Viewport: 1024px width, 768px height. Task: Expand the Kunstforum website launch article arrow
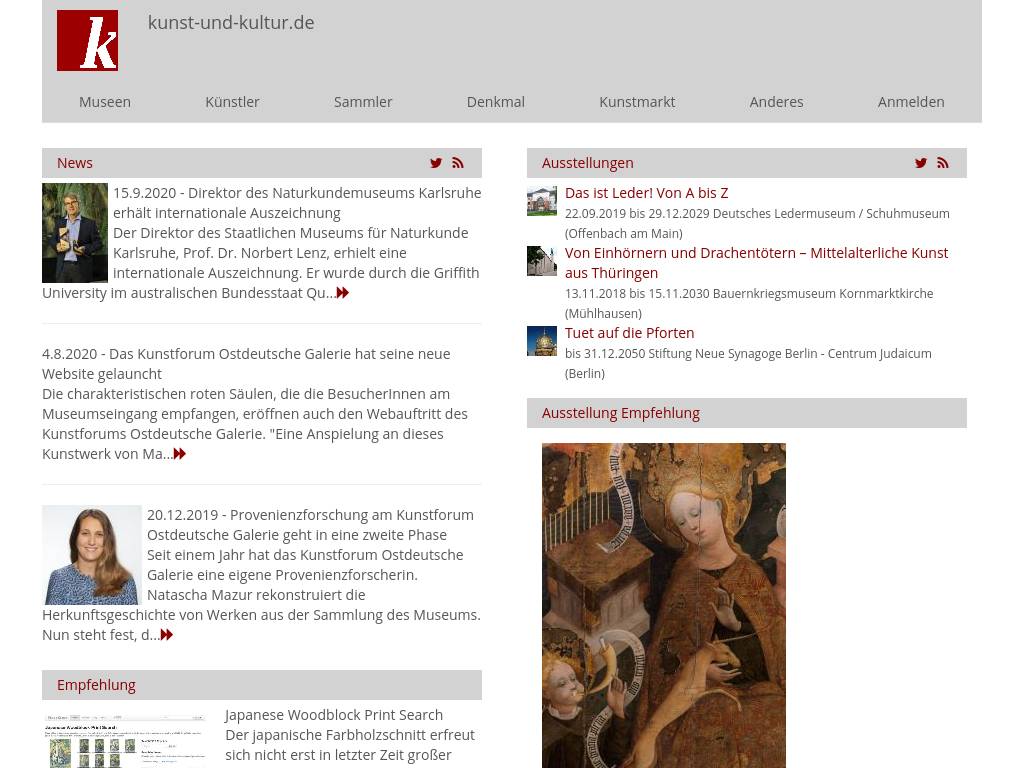click(180, 454)
